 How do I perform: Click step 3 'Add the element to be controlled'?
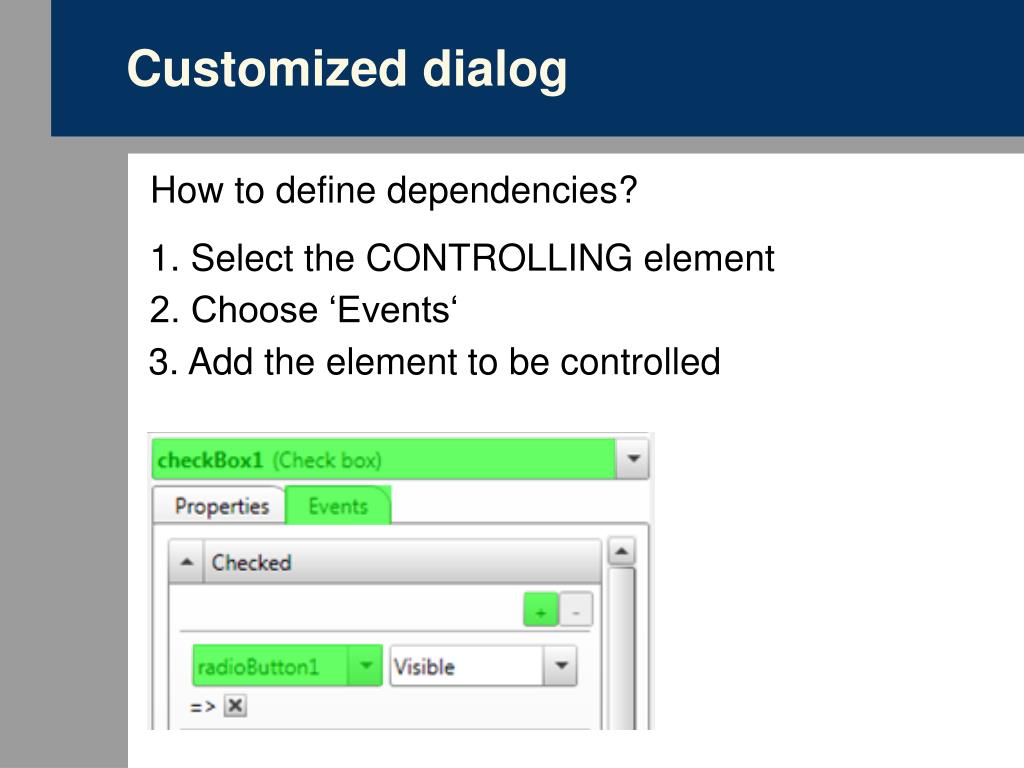434,361
